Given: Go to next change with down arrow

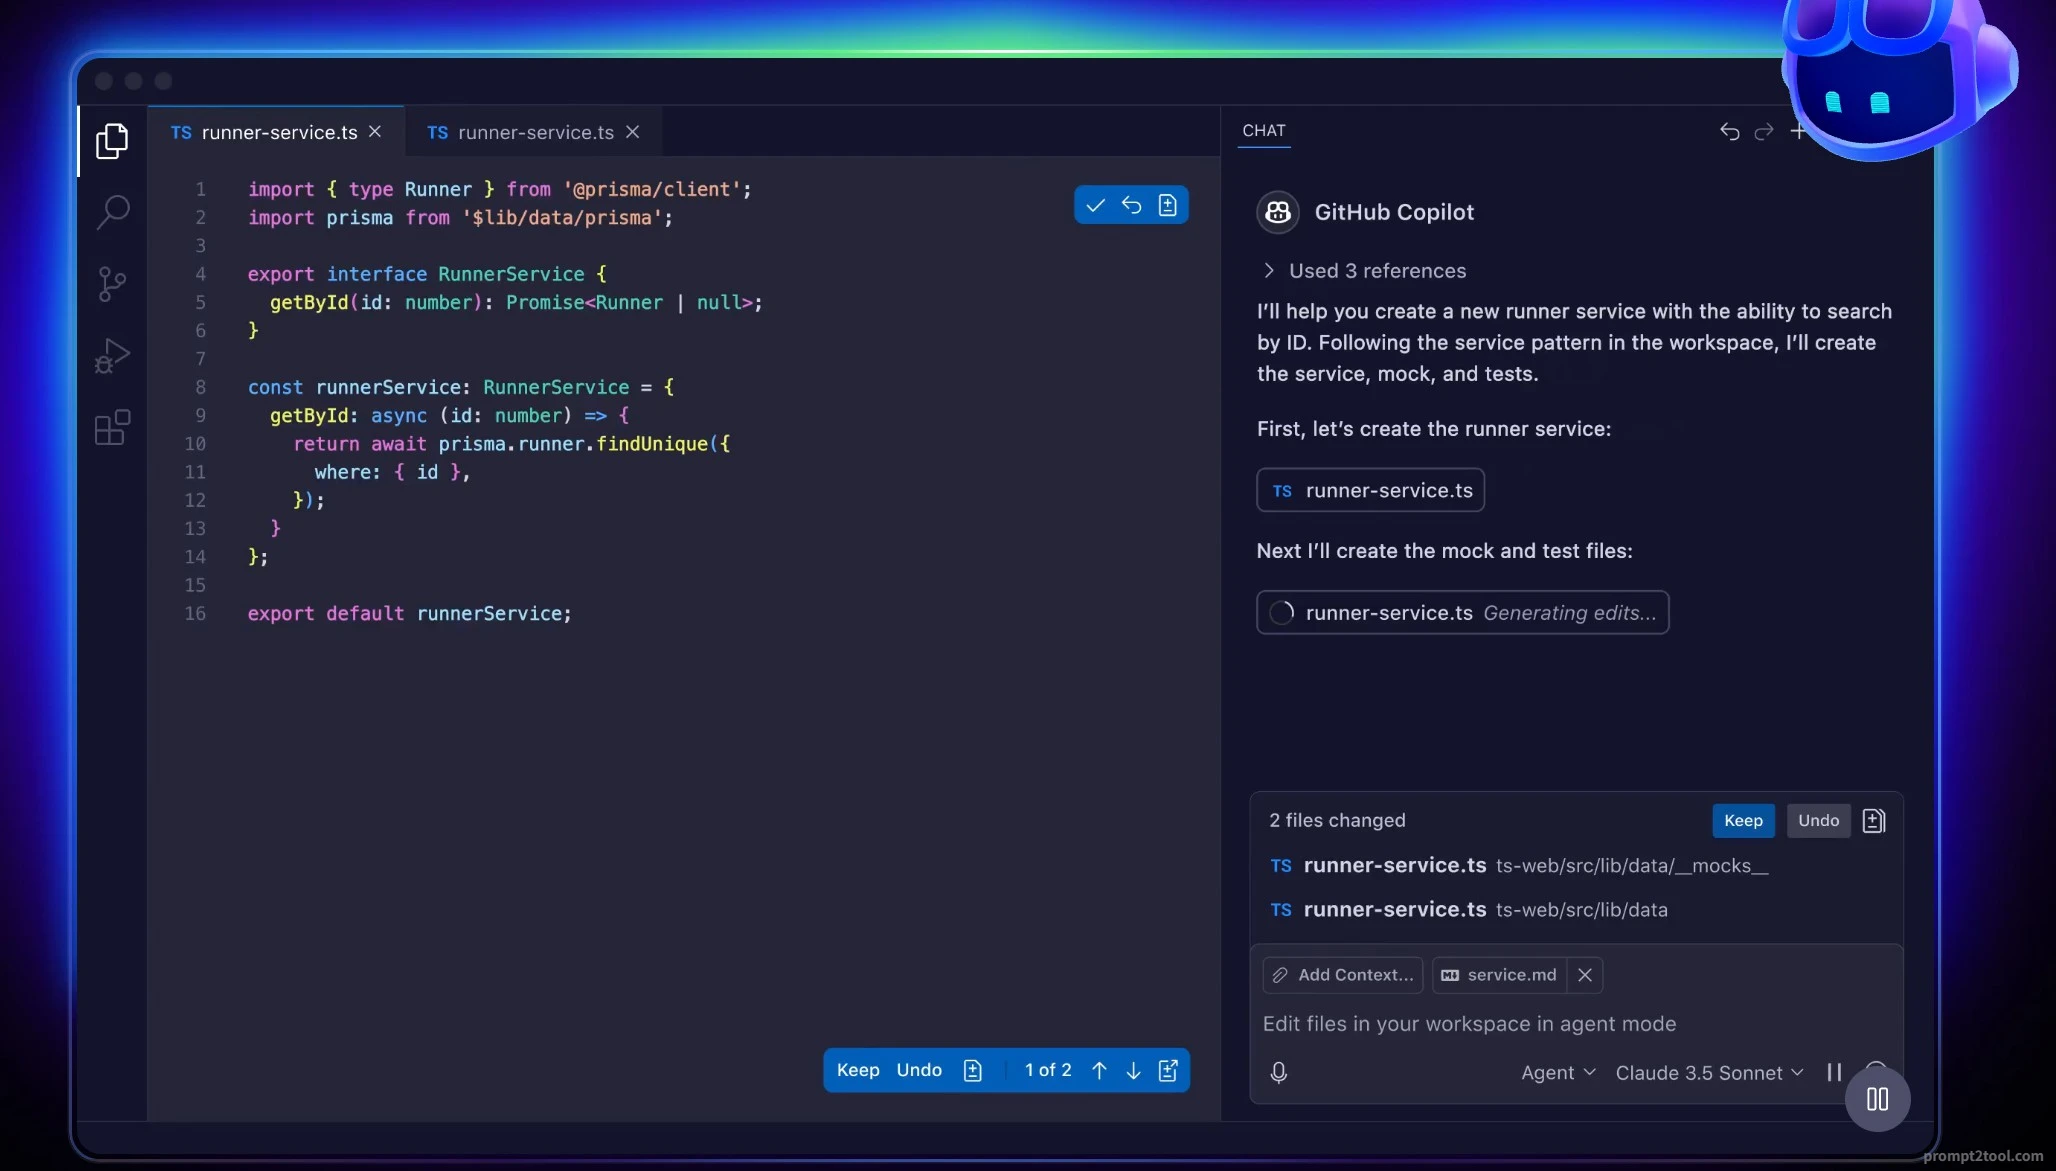Looking at the screenshot, I should pos(1133,1070).
